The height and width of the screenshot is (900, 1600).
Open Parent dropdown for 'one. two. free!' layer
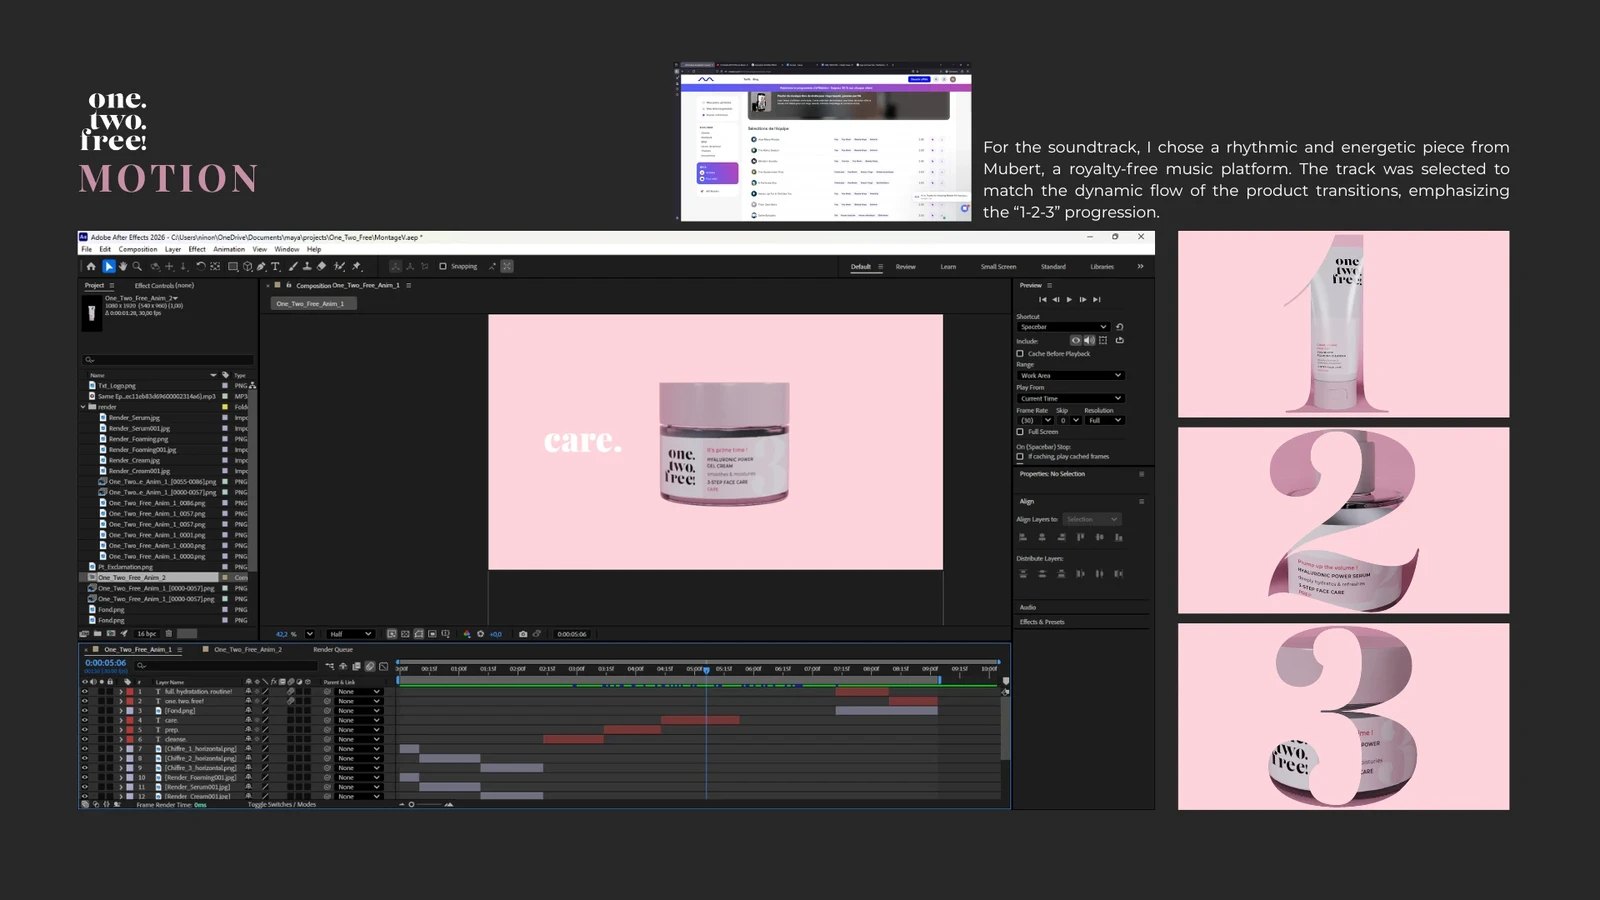coord(359,701)
